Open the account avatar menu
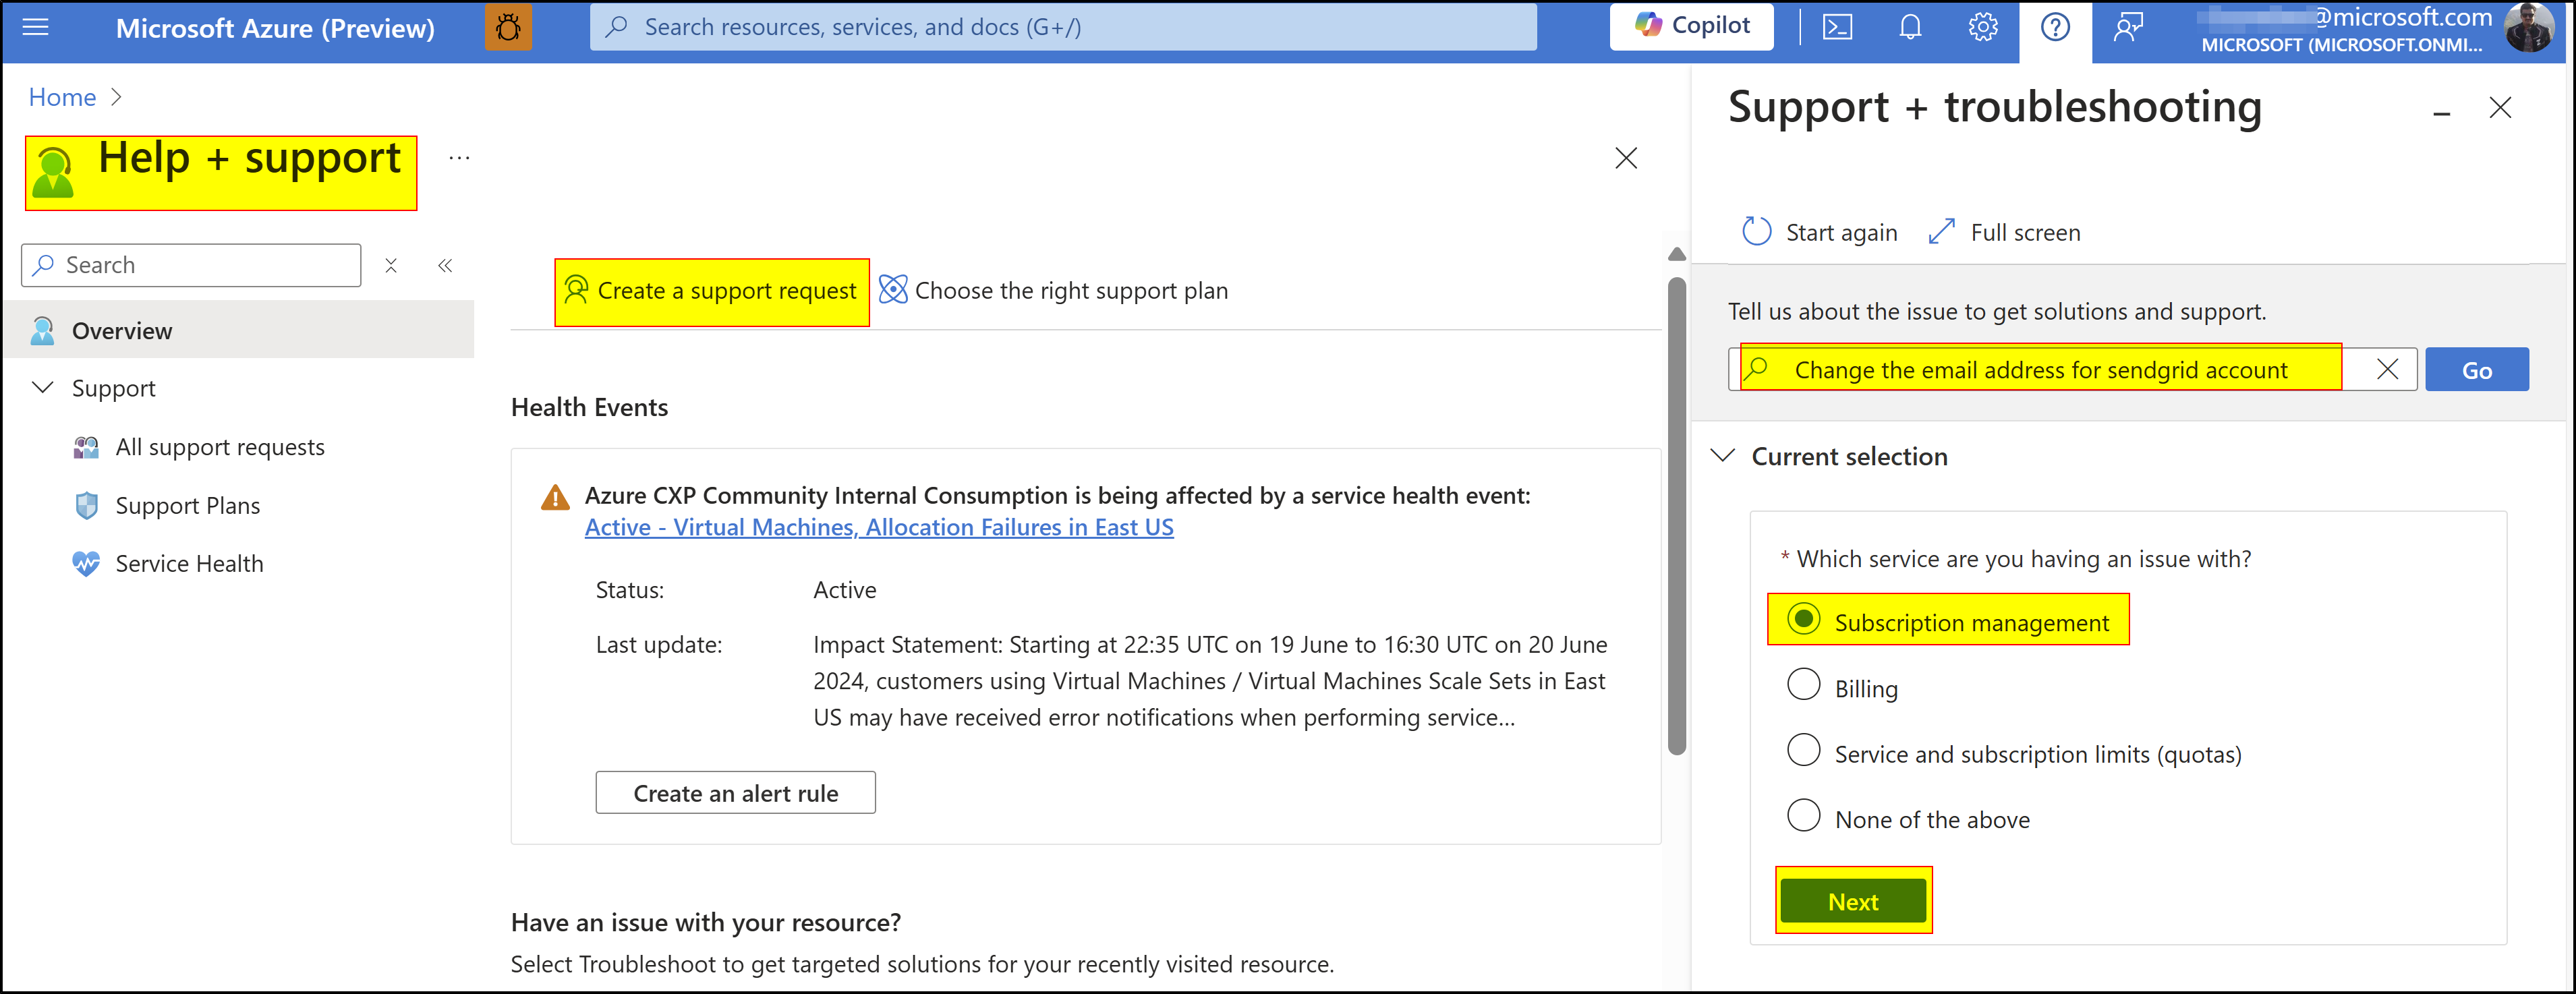Screen dimensions: 2576x994 point(2529,27)
